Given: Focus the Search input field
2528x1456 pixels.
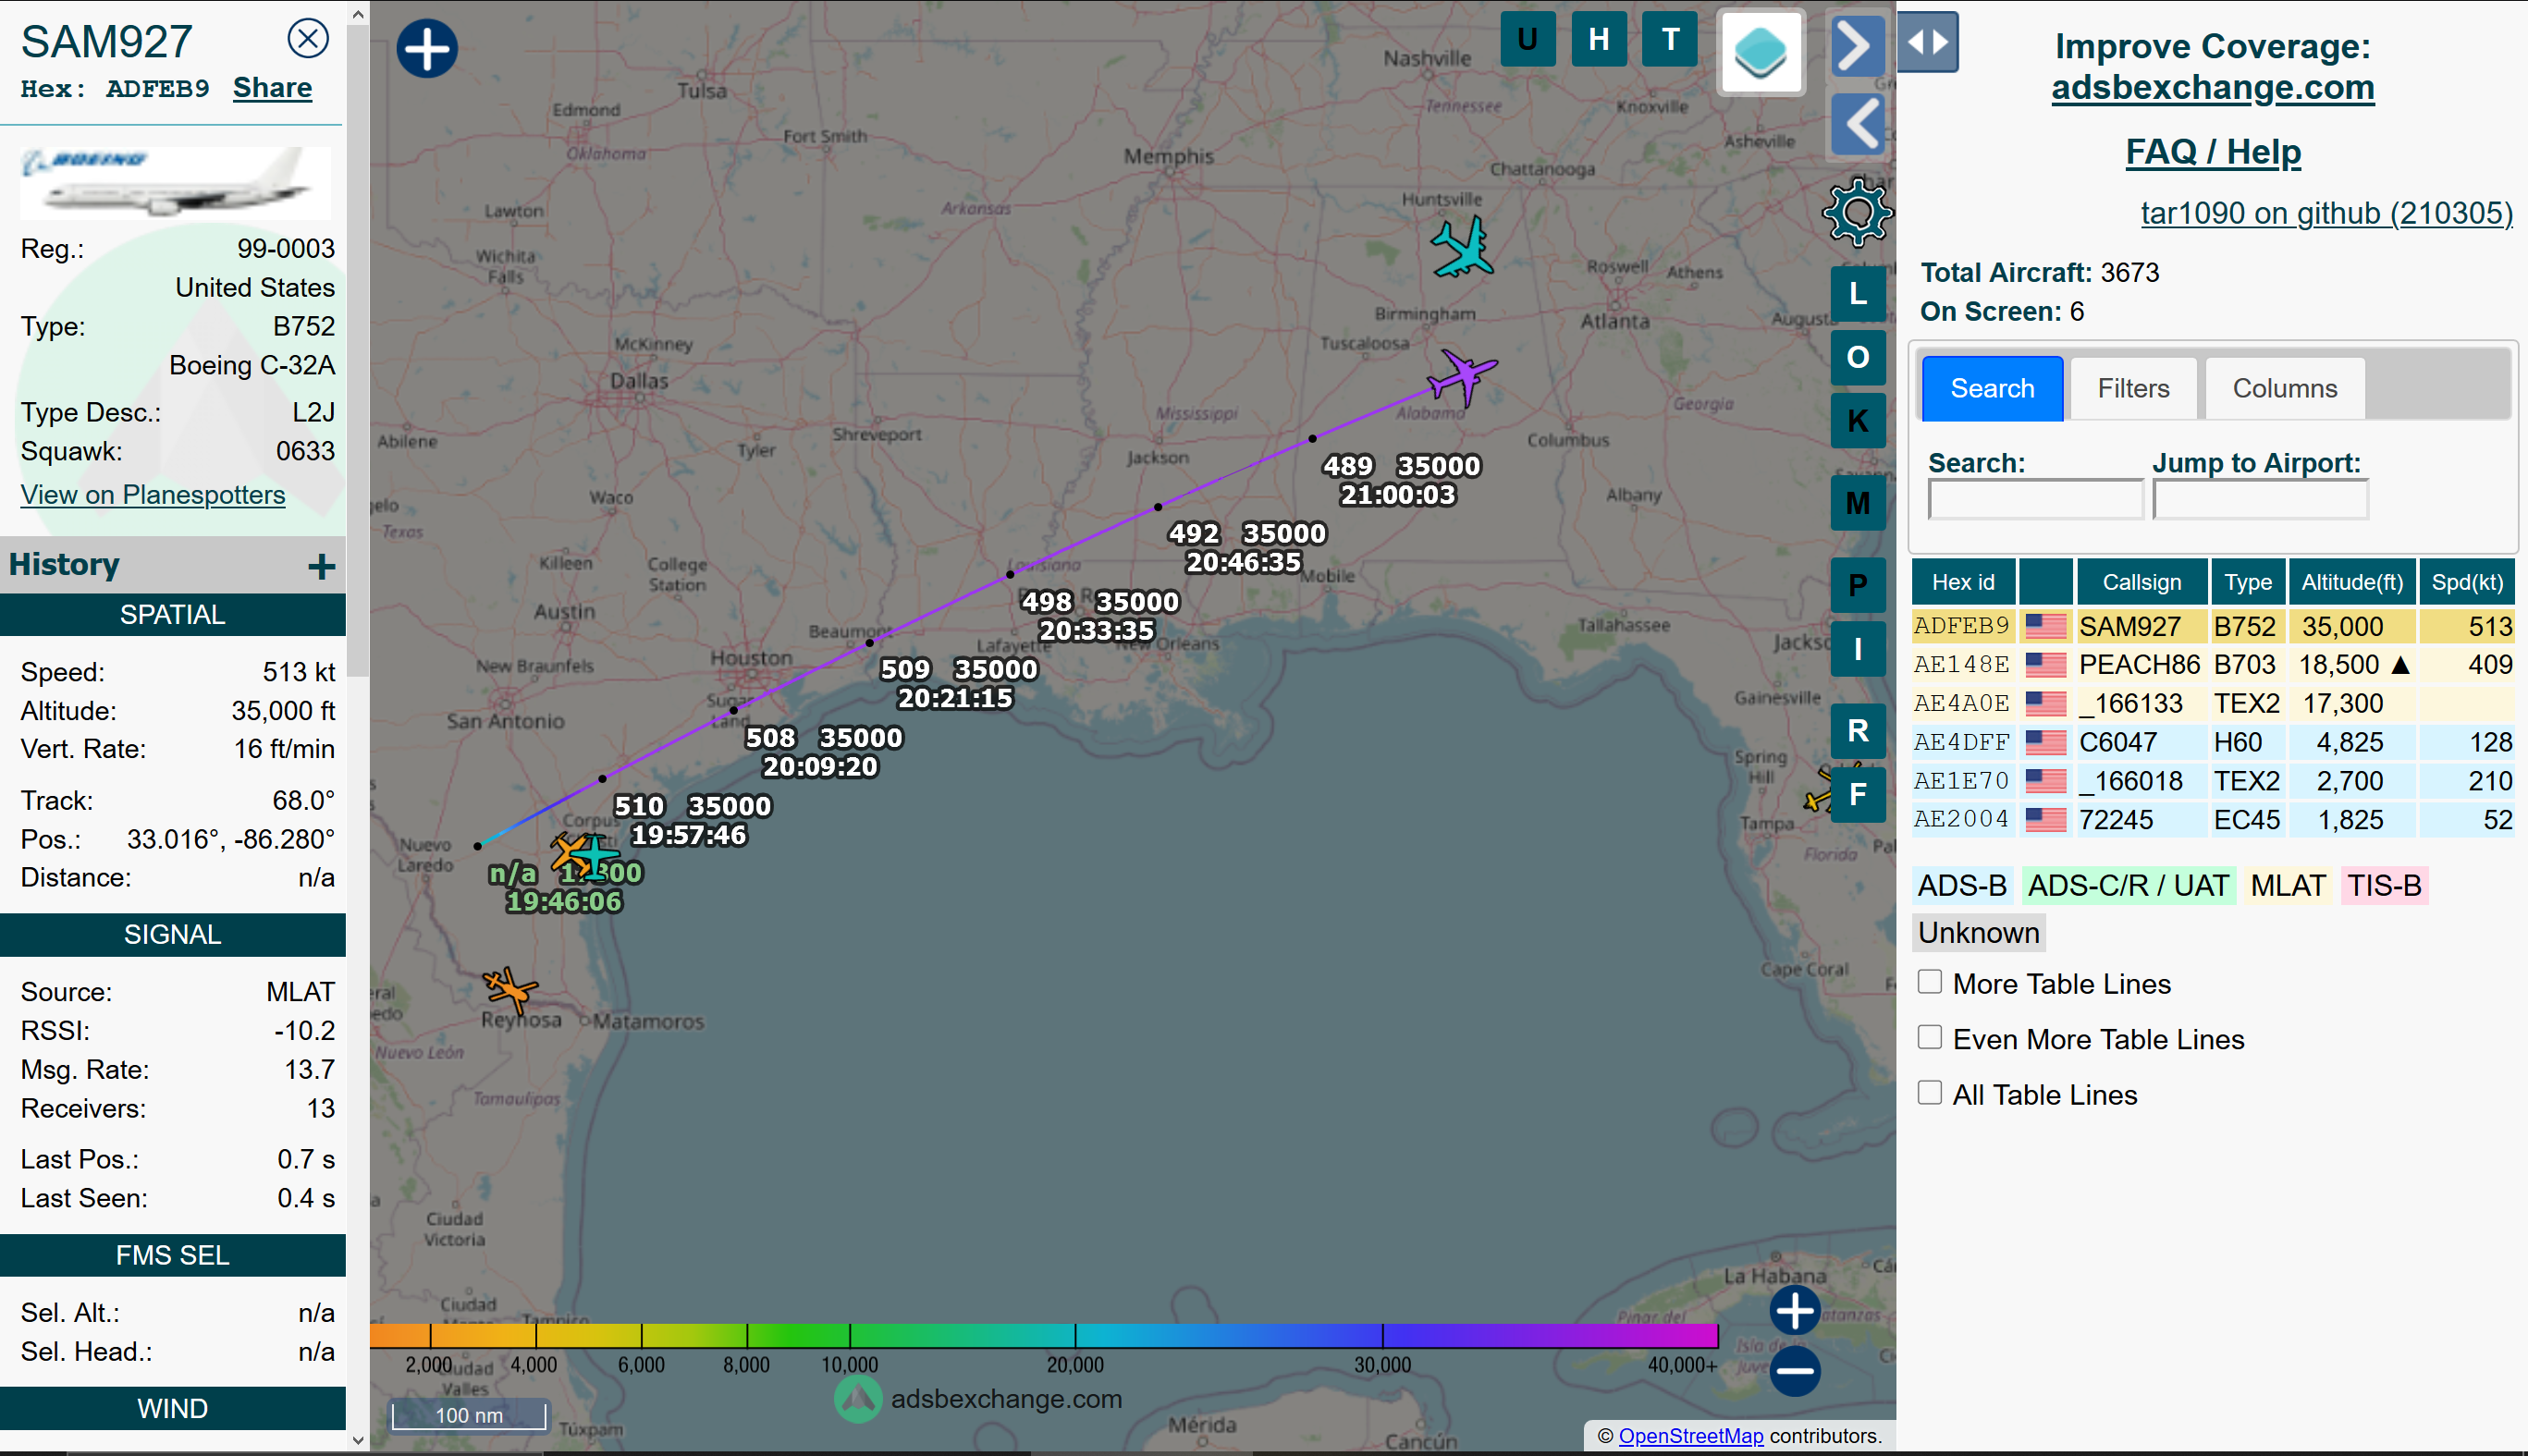Looking at the screenshot, I should coord(2035,499).
